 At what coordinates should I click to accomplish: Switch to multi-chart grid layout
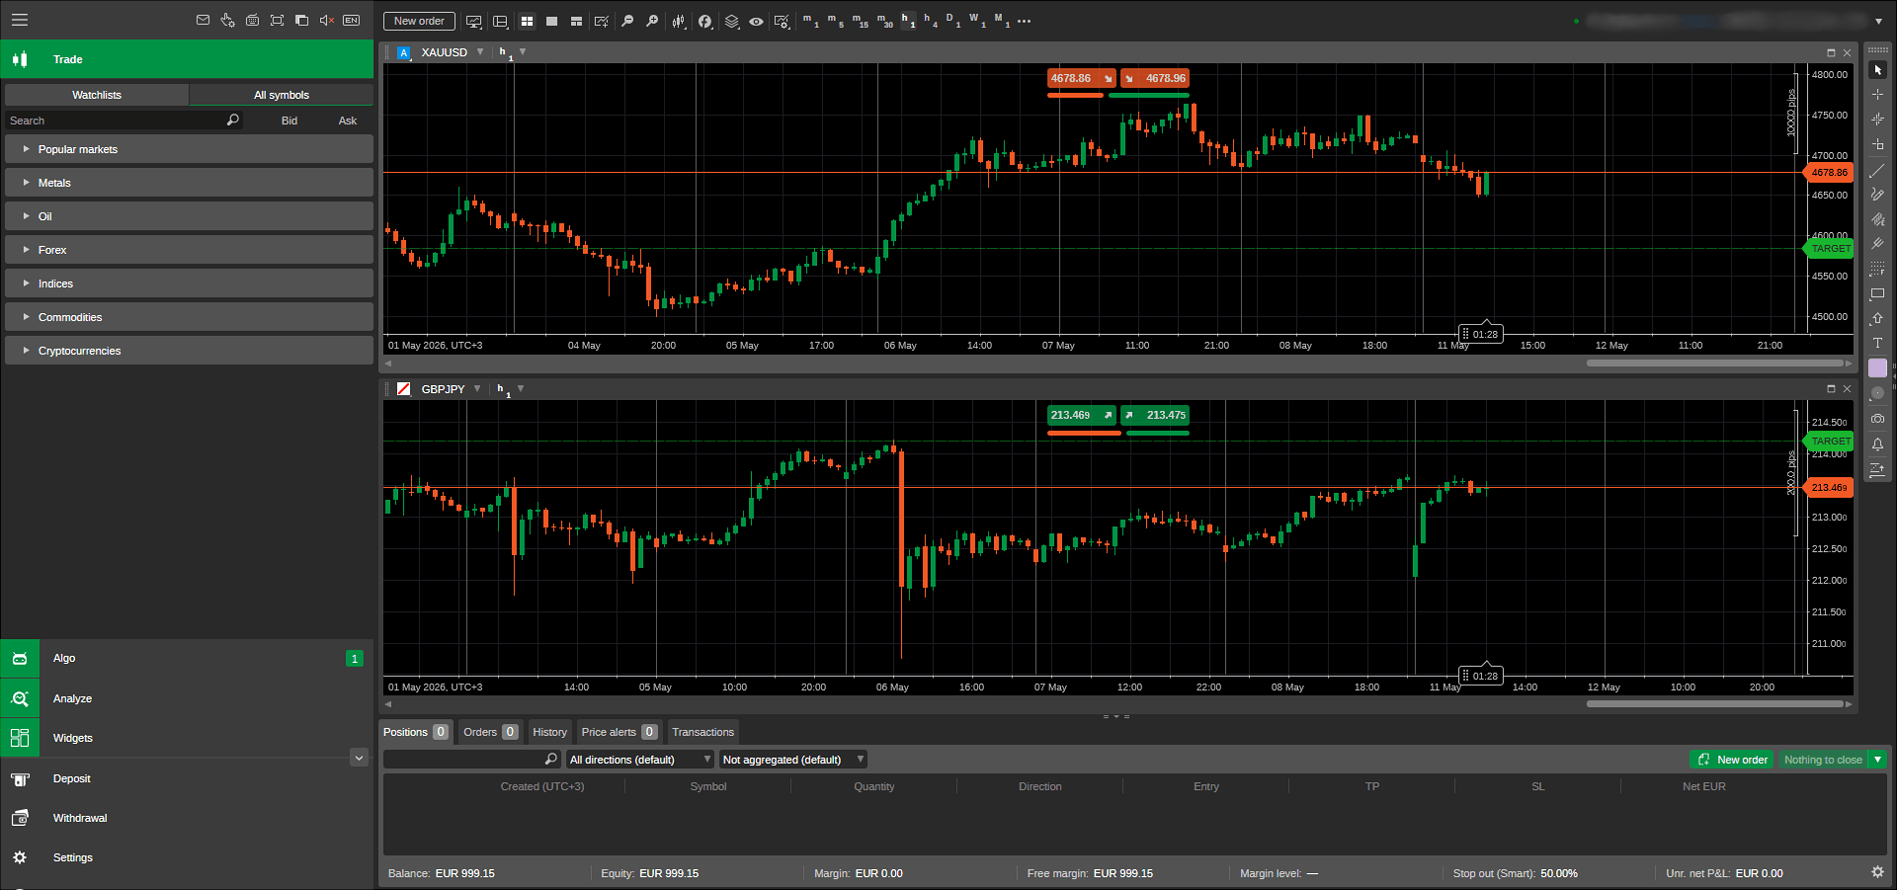[x=527, y=21]
